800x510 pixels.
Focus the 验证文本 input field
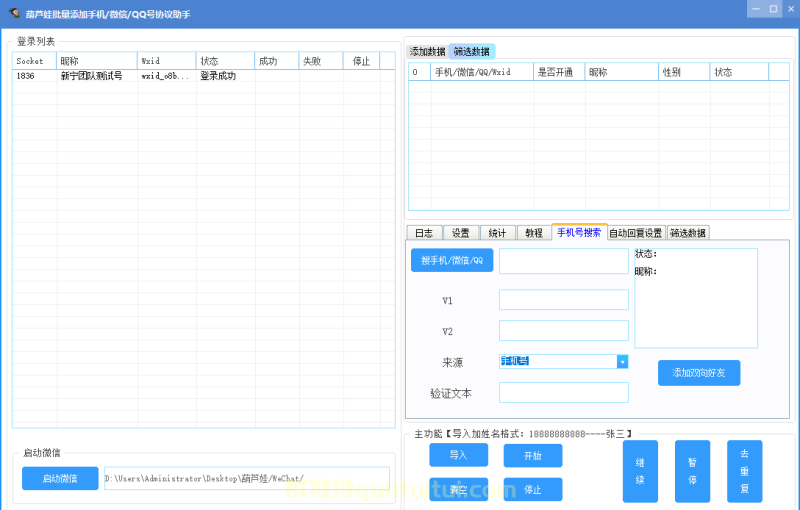point(563,393)
